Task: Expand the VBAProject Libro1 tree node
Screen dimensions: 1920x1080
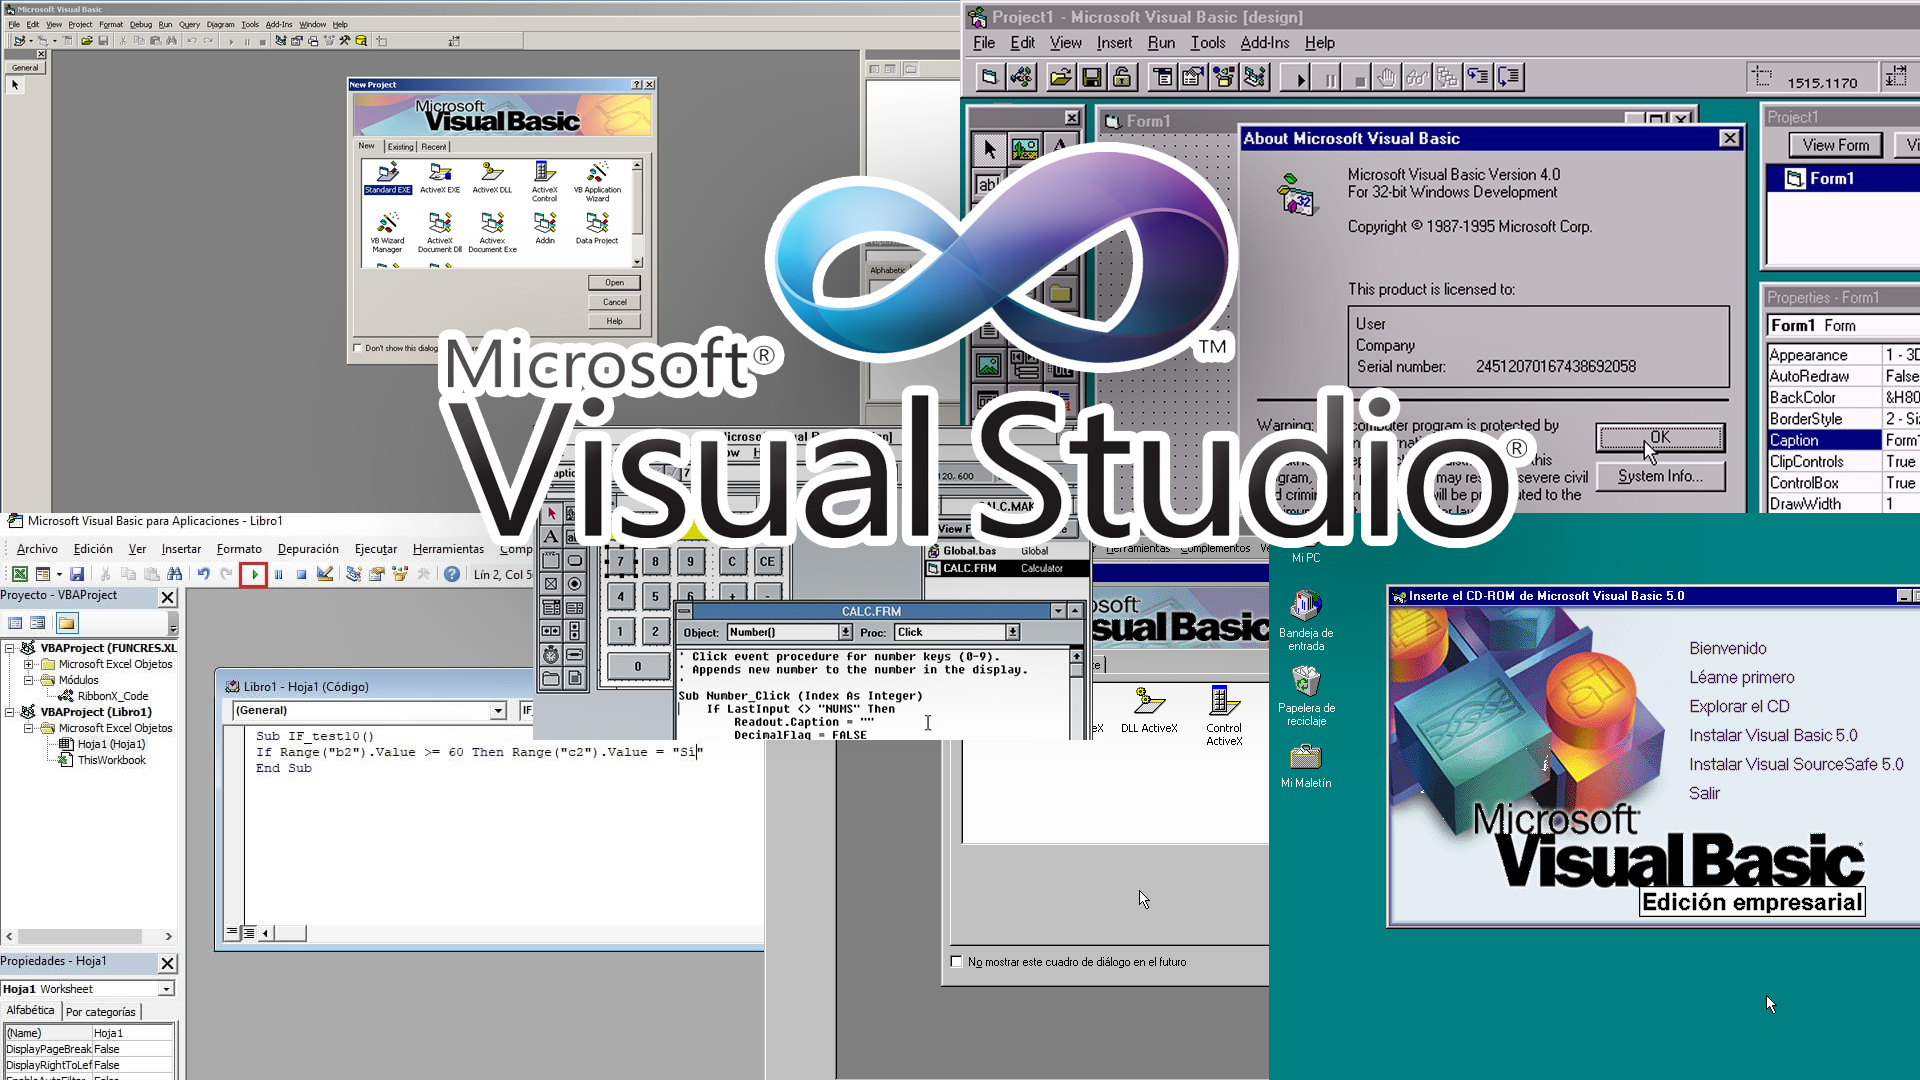Action: (11, 712)
